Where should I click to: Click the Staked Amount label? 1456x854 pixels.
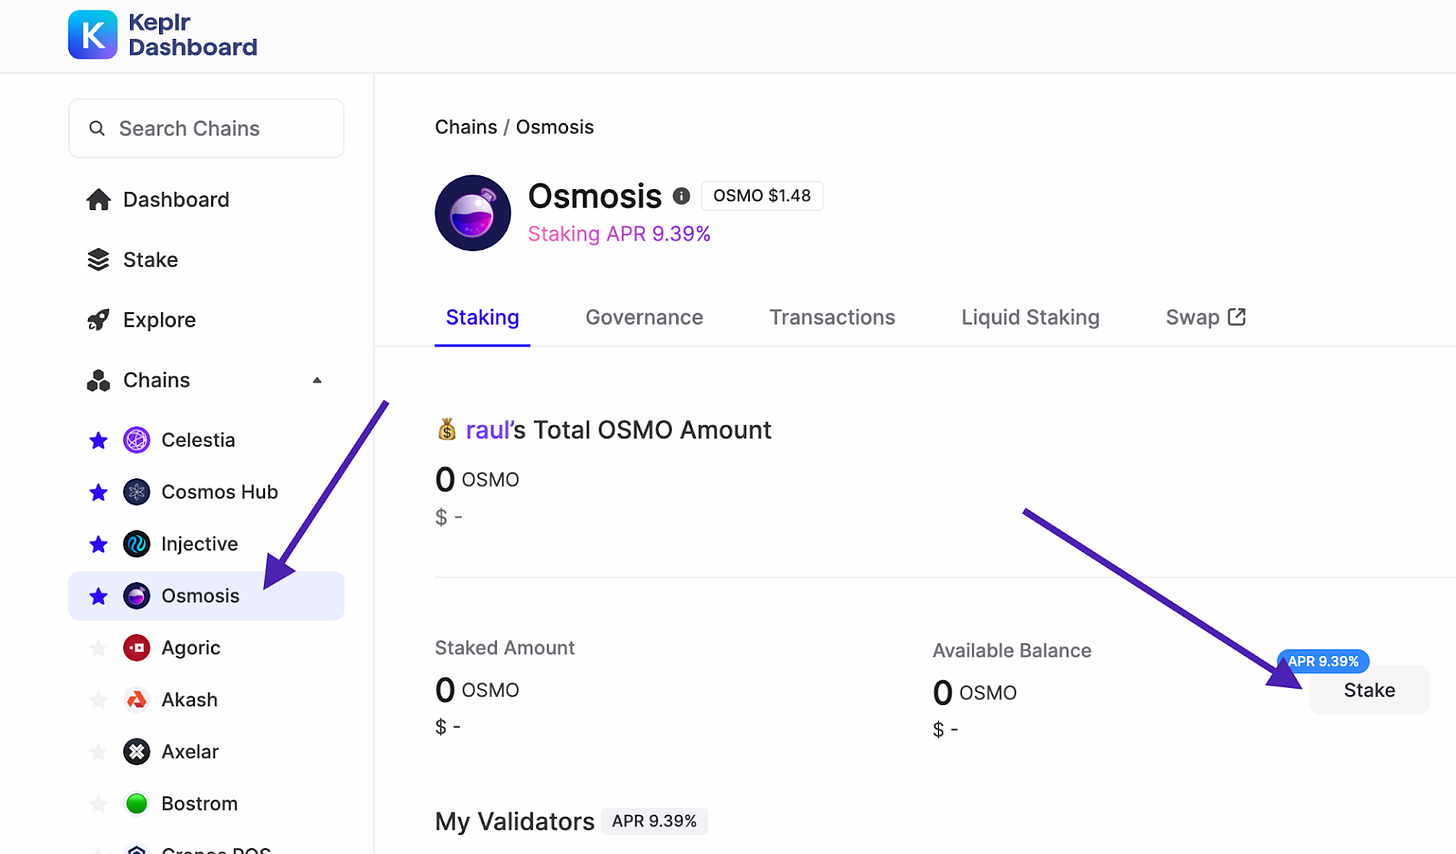coord(505,648)
